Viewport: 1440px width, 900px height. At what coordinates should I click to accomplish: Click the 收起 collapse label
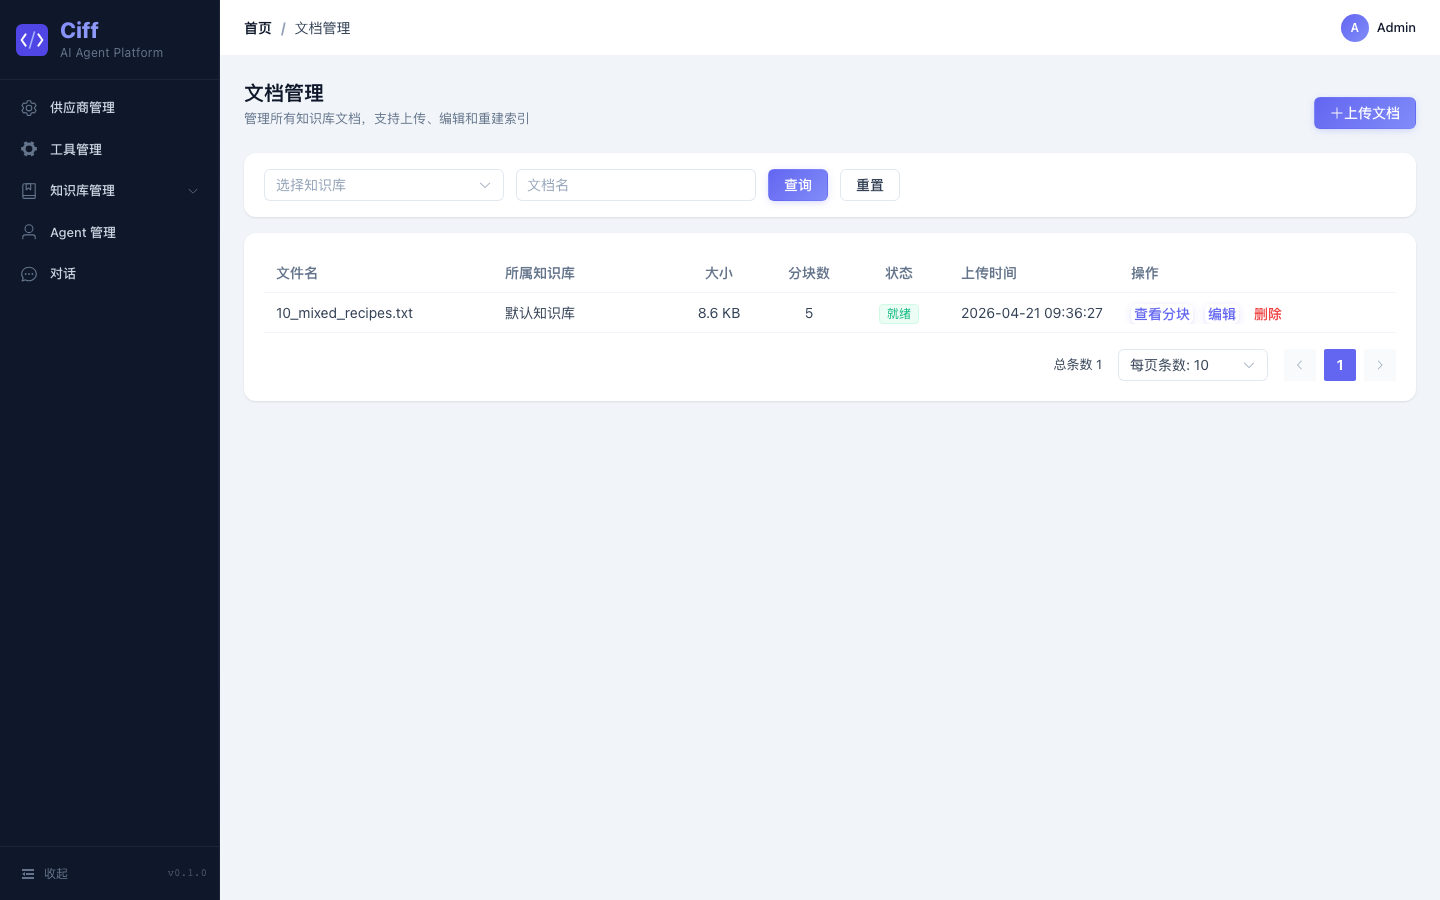pyautogui.click(x=56, y=874)
